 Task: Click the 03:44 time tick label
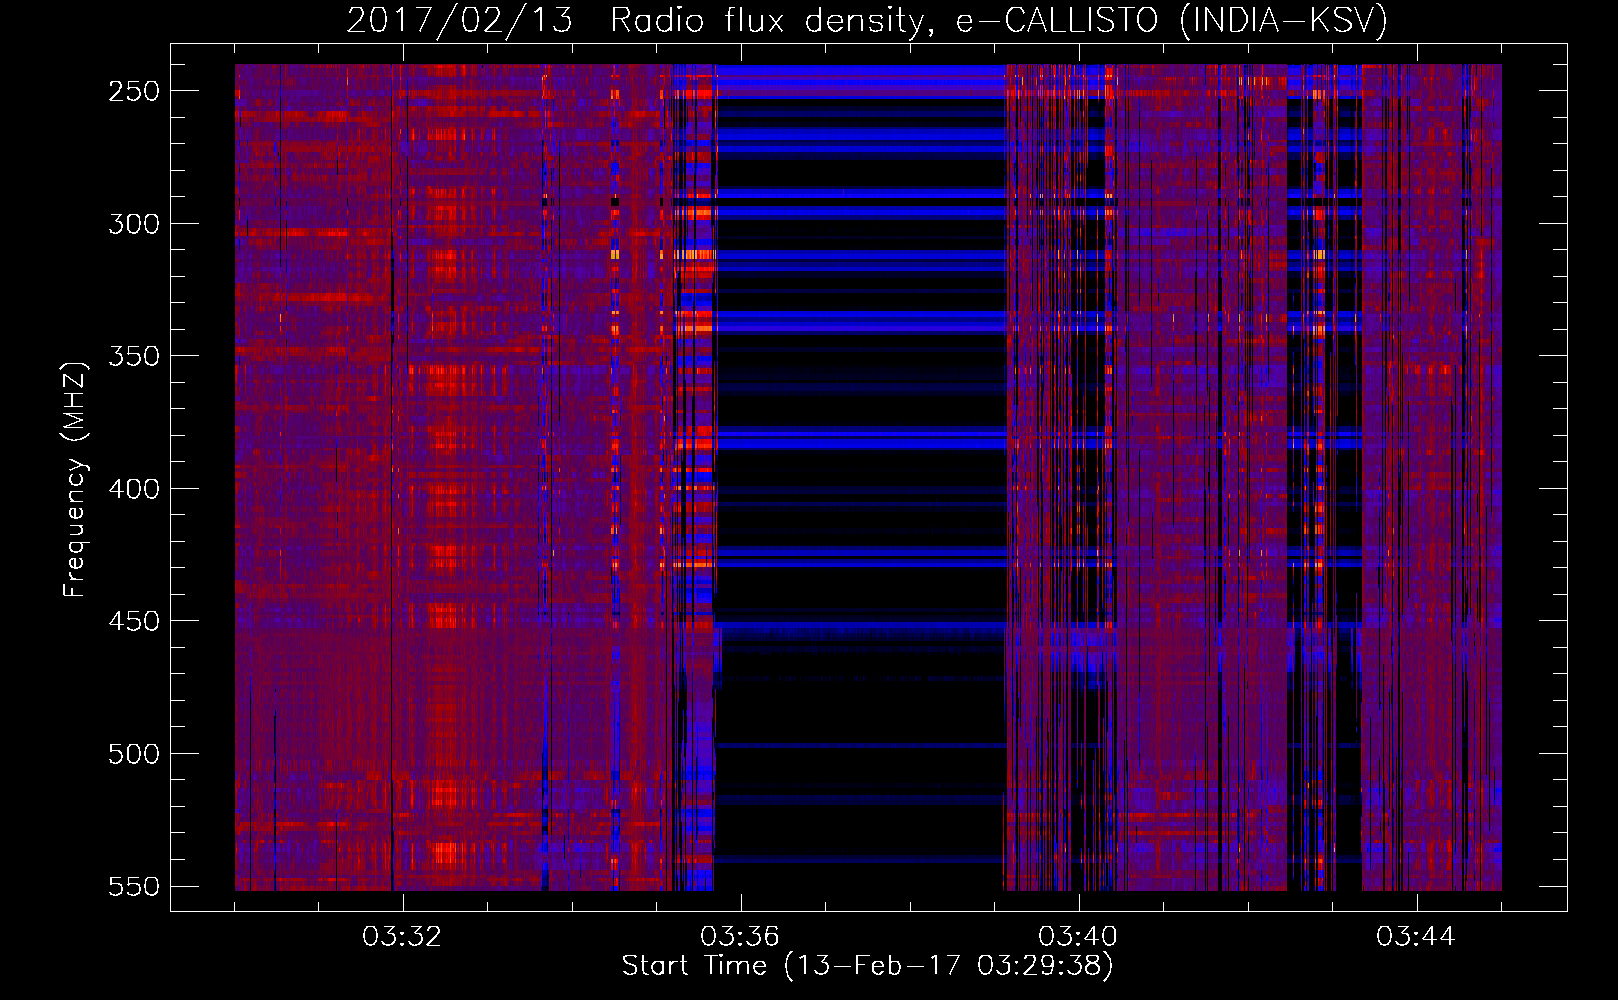point(1416,937)
